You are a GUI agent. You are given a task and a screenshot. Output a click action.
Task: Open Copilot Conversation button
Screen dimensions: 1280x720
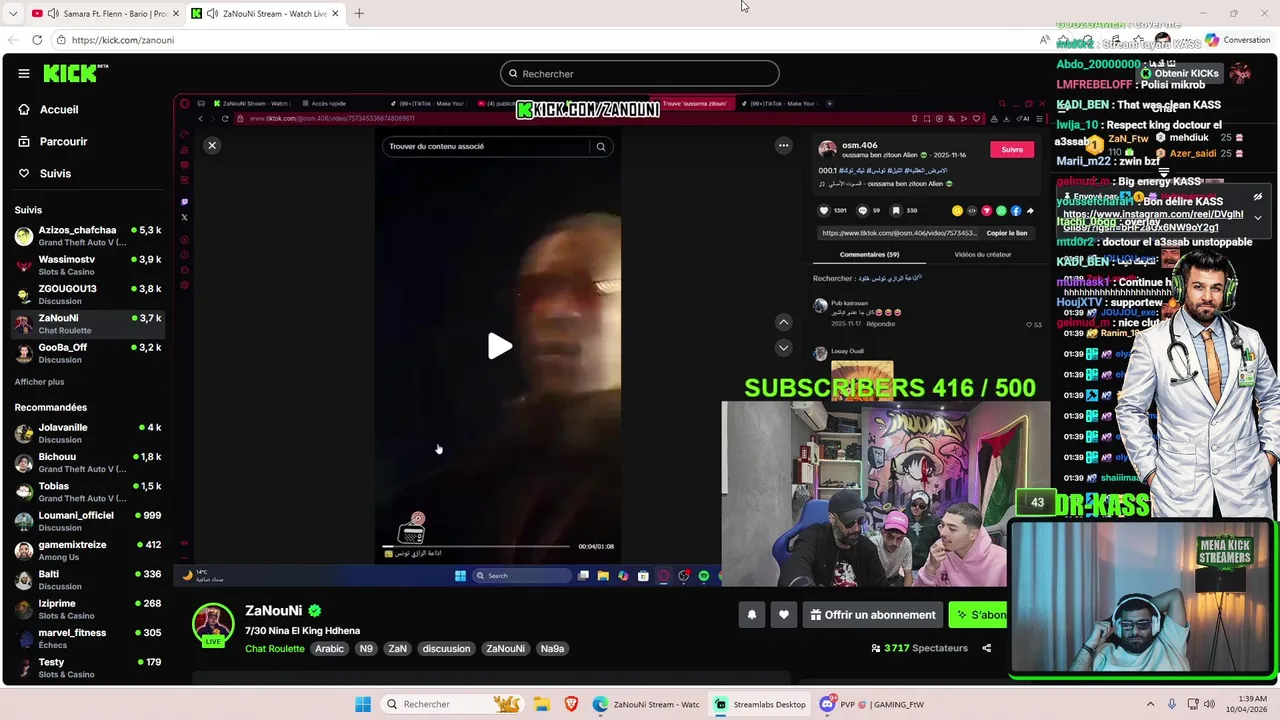click(x=1237, y=40)
